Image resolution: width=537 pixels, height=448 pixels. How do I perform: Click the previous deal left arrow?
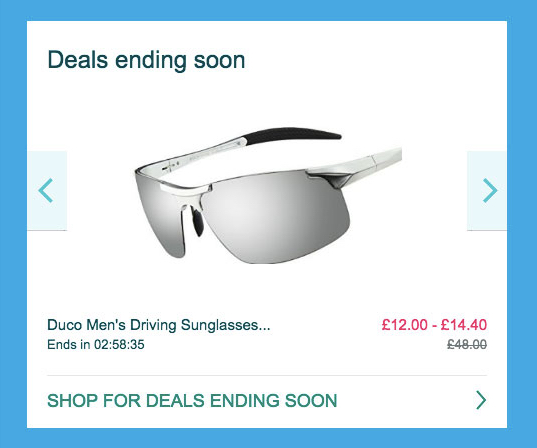coord(46,190)
